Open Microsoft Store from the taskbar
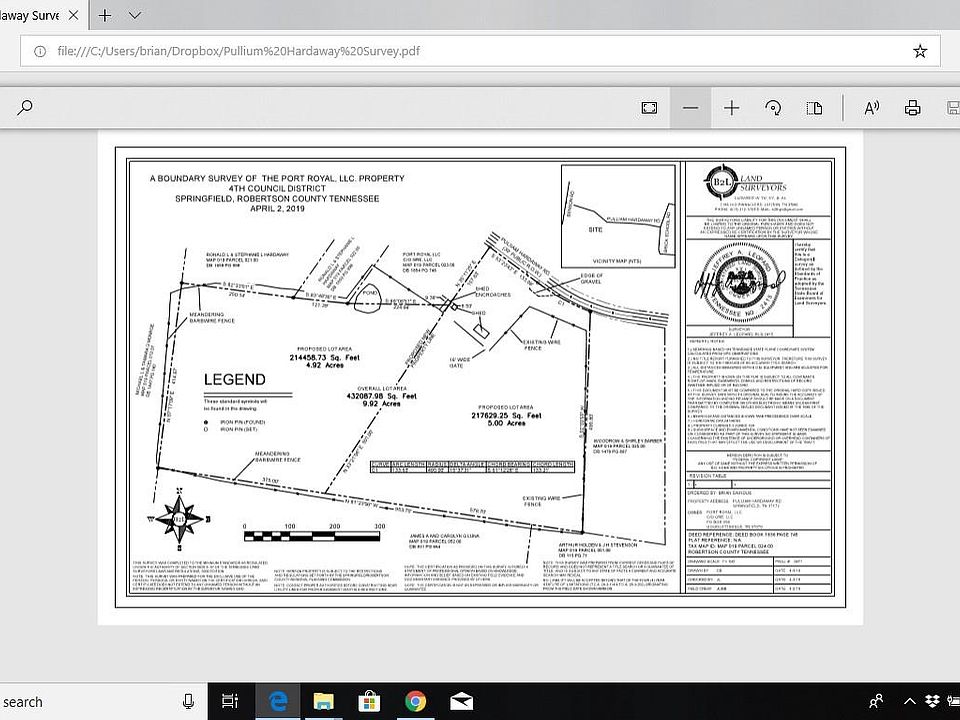The image size is (960, 720). (x=369, y=701)
